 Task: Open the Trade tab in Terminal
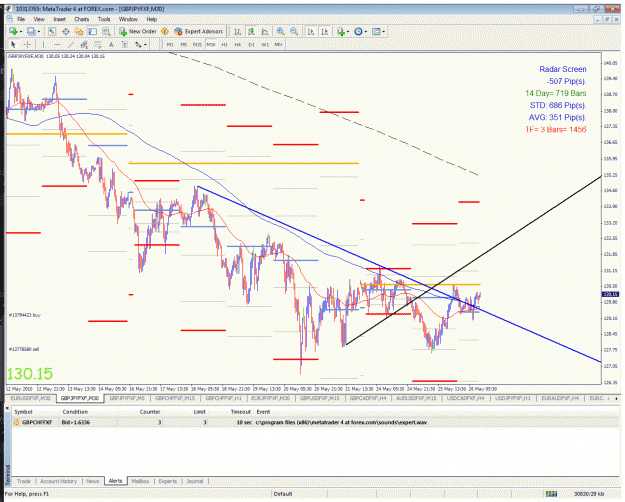(x=24, y=481)
